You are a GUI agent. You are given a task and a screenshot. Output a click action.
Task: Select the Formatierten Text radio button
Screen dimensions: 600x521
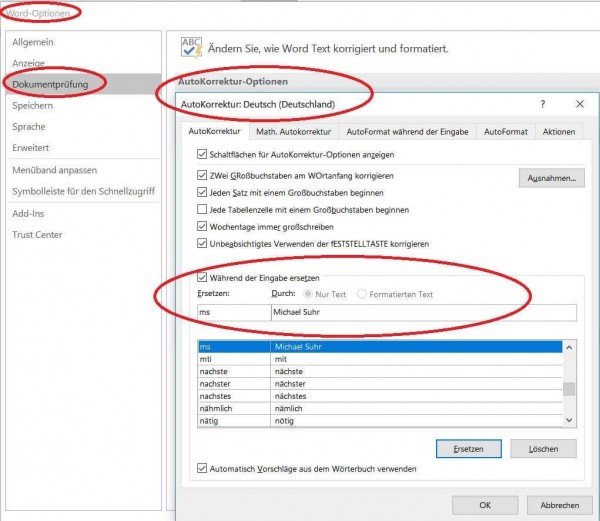point(362,294)
